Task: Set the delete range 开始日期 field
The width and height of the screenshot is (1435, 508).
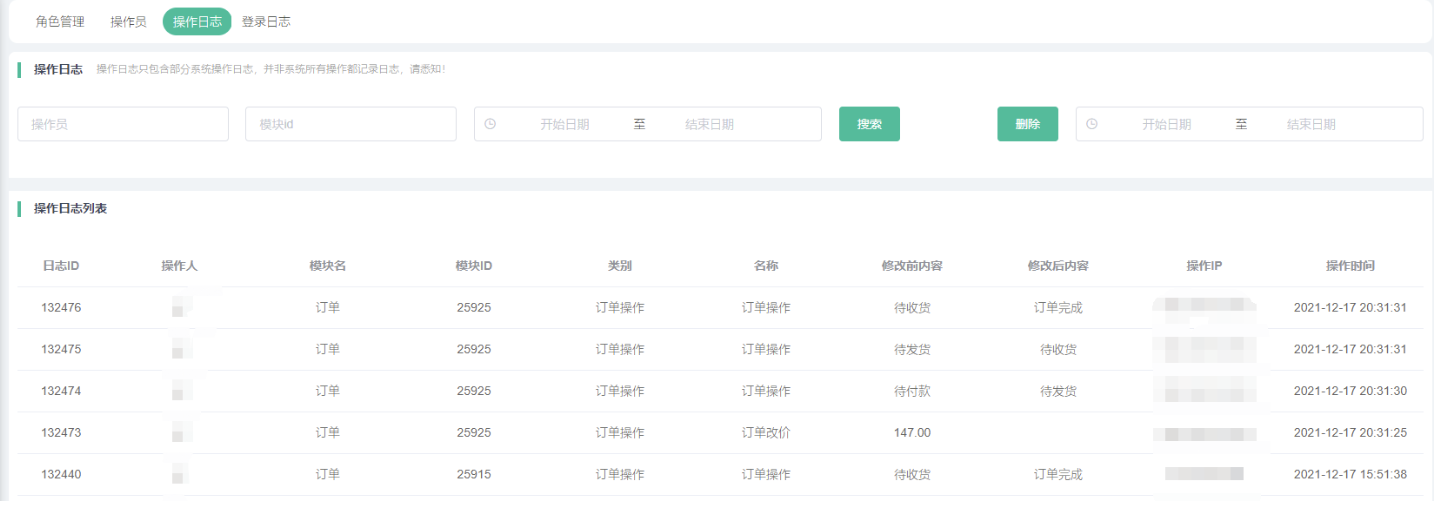Action: click(x=1166, y=124)
